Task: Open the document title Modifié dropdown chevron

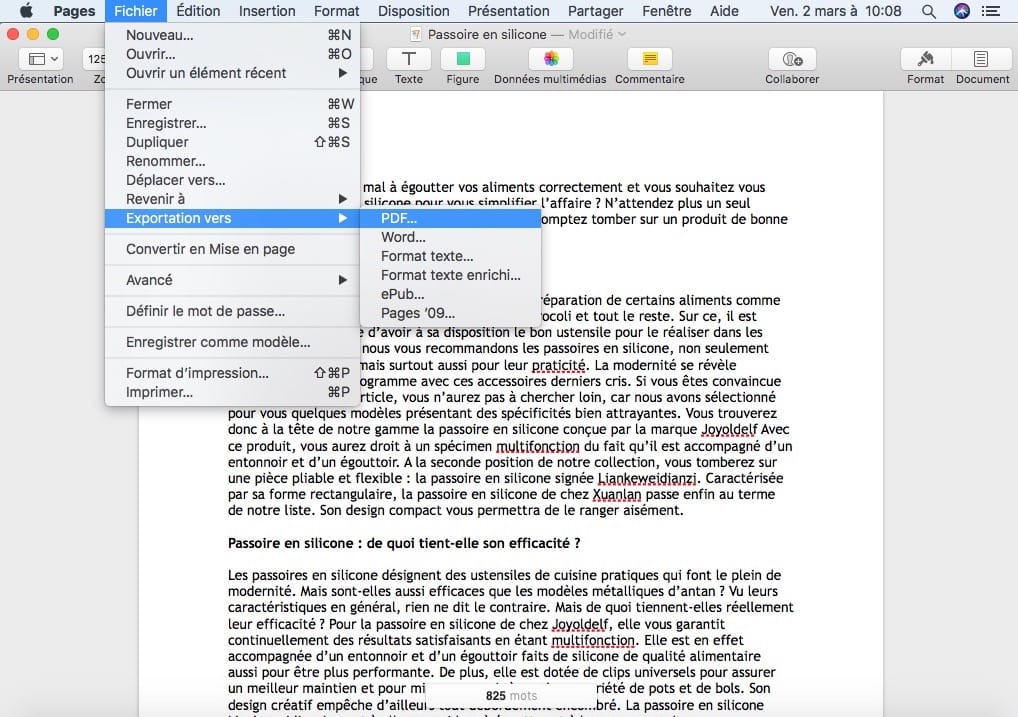Action: pos(621,34)
